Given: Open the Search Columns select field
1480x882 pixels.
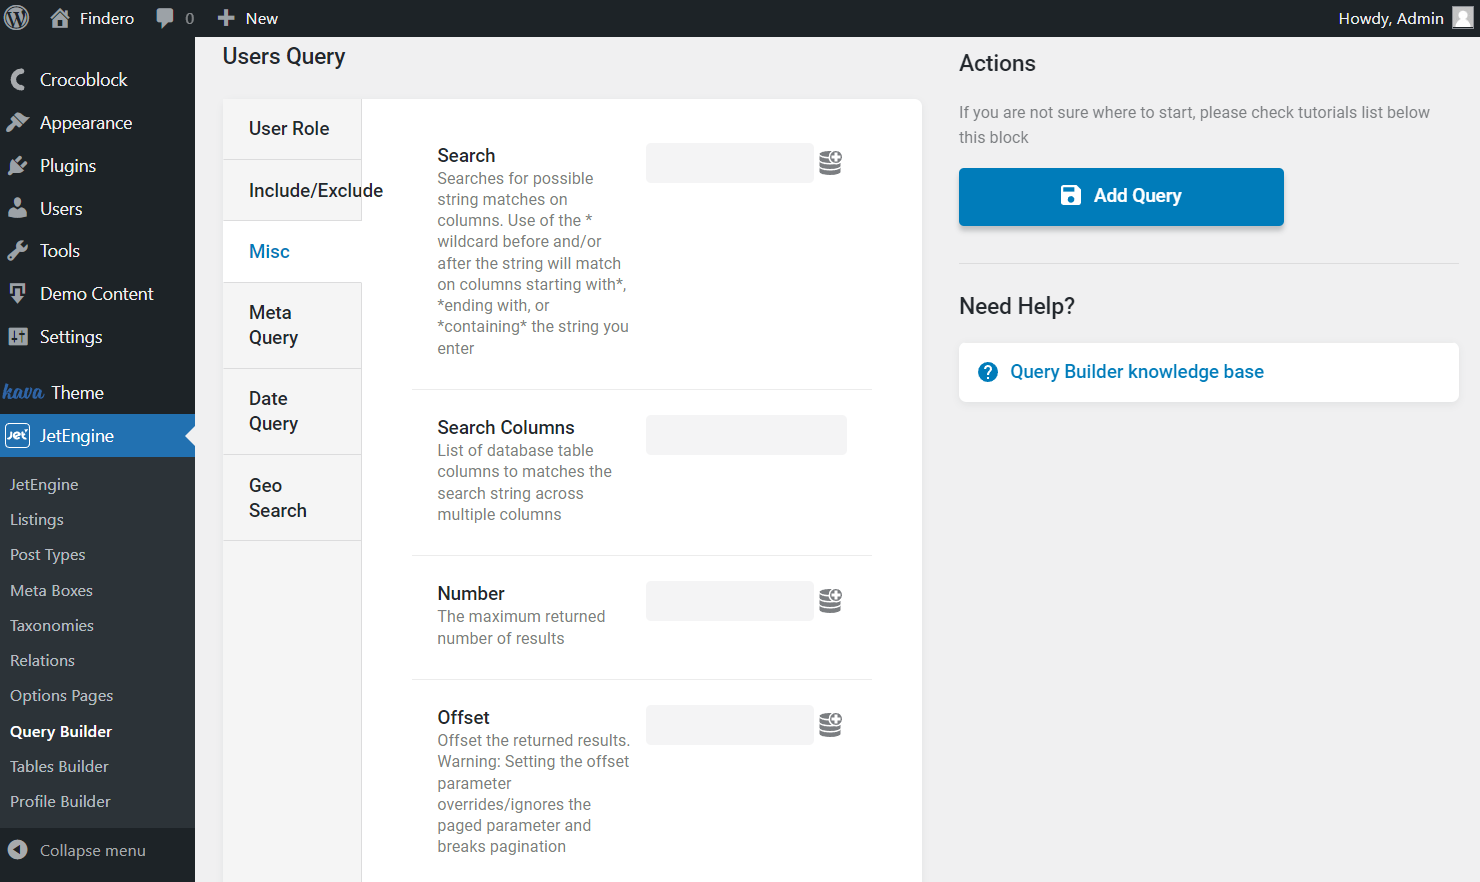Looking at the screenshot, I should point(746,435).
